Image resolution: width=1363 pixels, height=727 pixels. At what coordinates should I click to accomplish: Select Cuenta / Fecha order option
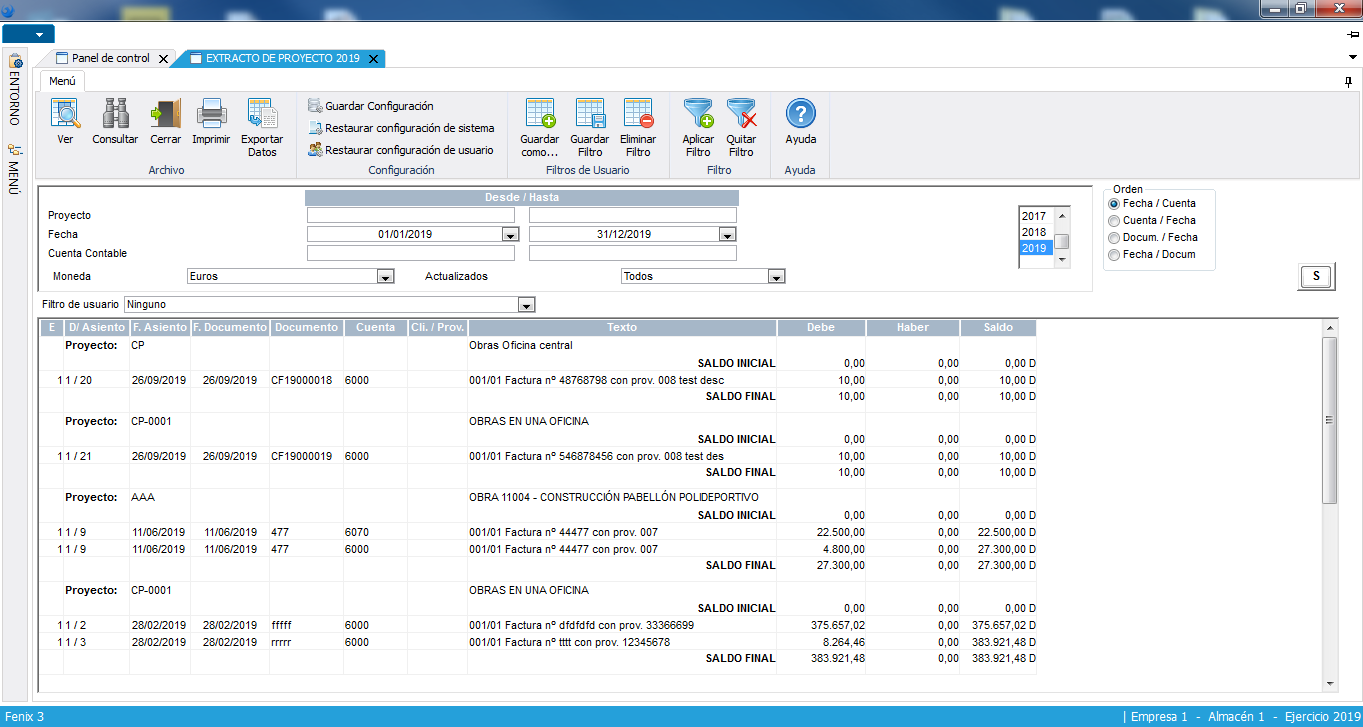(1114, 221)
